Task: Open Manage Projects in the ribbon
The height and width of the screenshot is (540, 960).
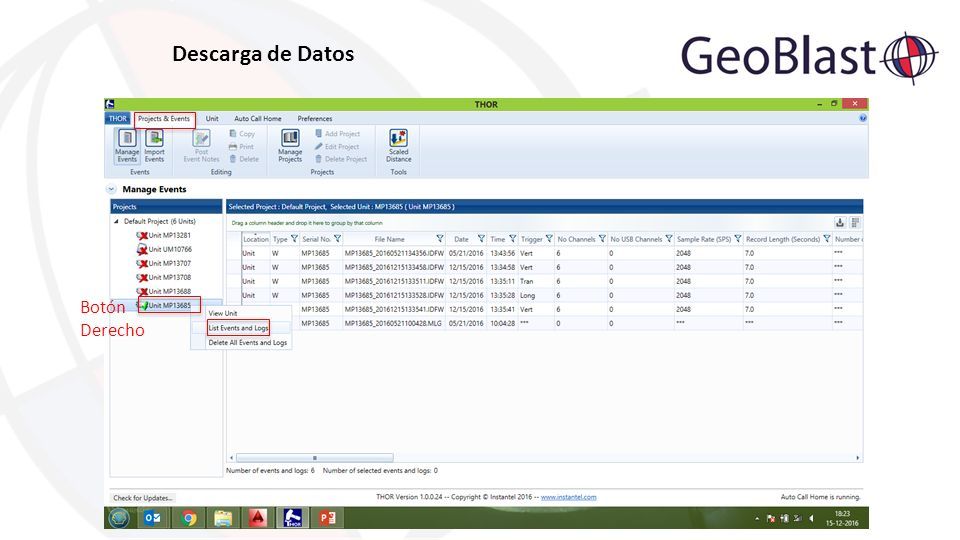Action: pos(290,146)
